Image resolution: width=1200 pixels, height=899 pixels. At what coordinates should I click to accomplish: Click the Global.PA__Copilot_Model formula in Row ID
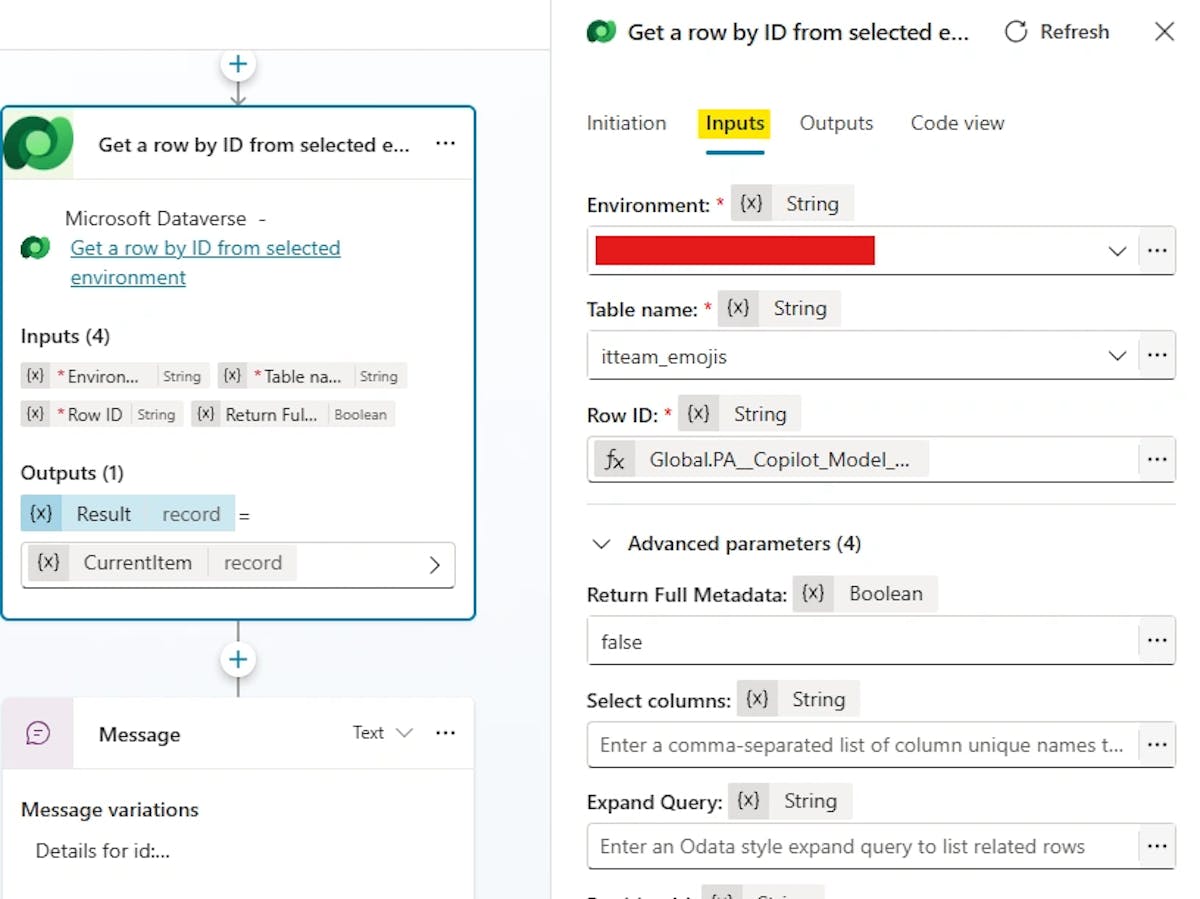[780, 460]
